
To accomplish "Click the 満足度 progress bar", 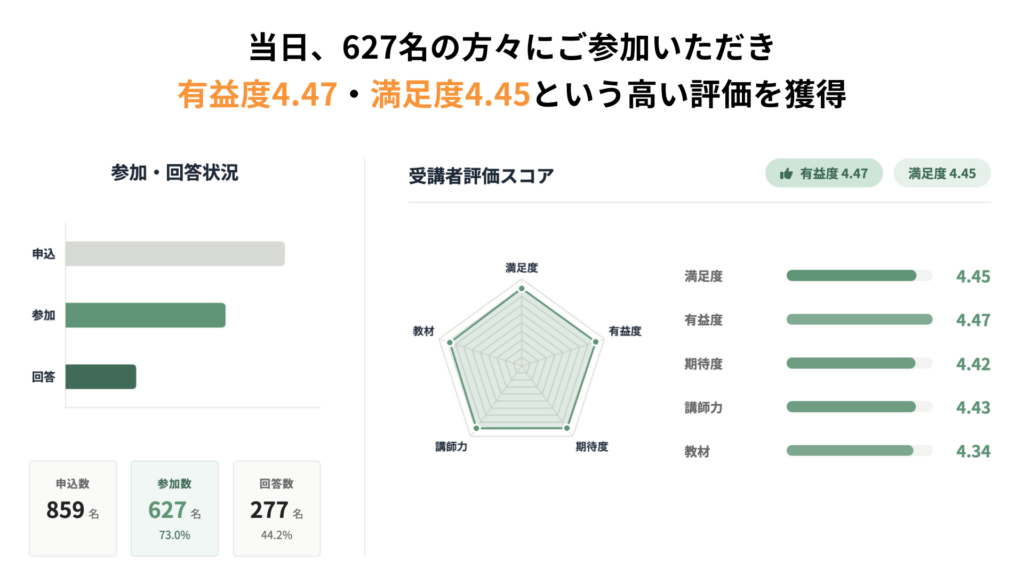I will [858, 276].
